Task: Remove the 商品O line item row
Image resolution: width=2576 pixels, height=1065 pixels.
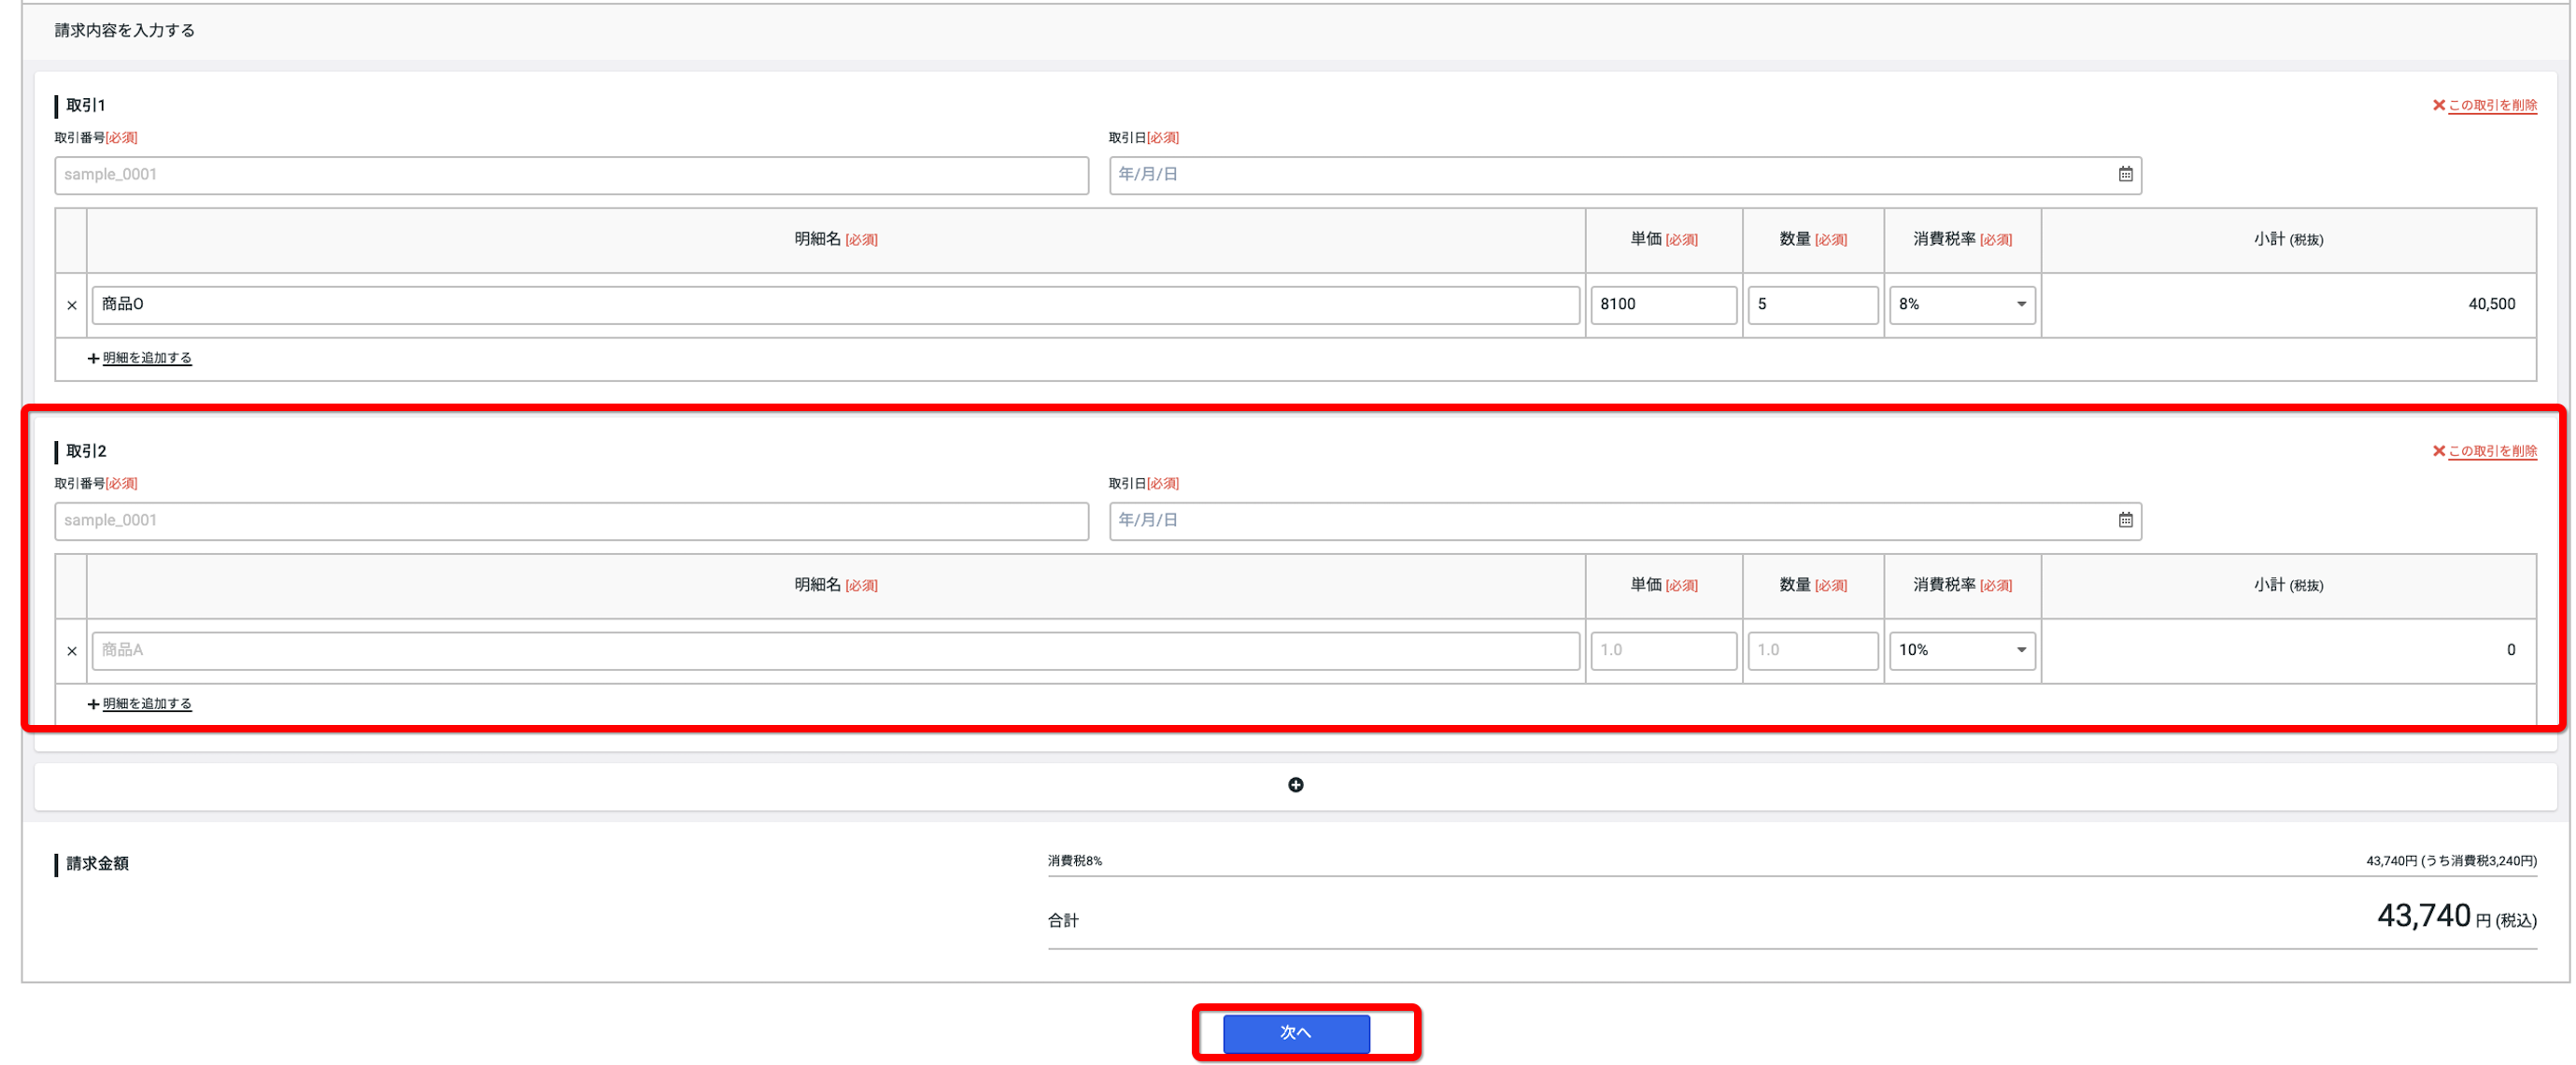Action: (72, 305)
